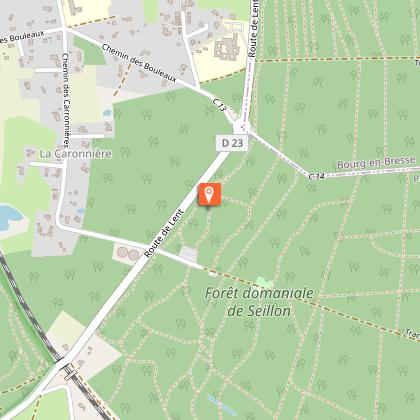Viewport: 420px width, 420px height.
Task: Click the D 23 road shield
Action: click(x=232, y=143)
